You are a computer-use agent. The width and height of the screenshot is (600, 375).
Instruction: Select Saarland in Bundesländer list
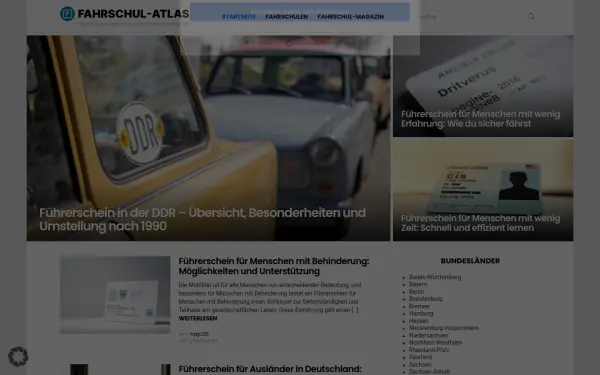tap(420, 357)
